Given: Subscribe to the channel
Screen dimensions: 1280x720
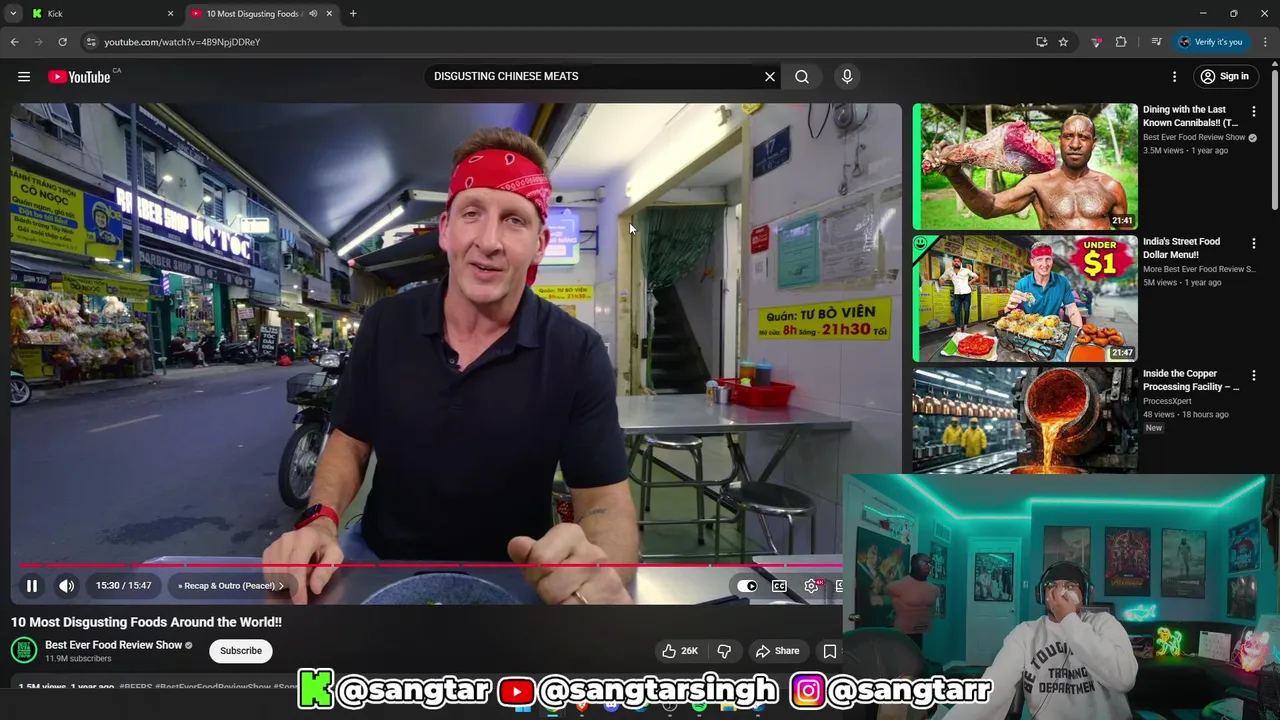Looking at the screenshot, I should (241, 651).
